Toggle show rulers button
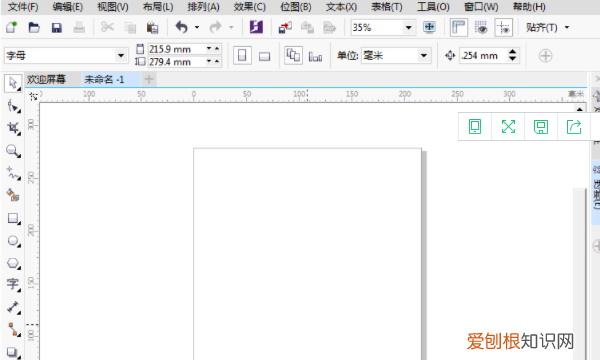Screen dimensions: 600x360 [x=458, y=28]
